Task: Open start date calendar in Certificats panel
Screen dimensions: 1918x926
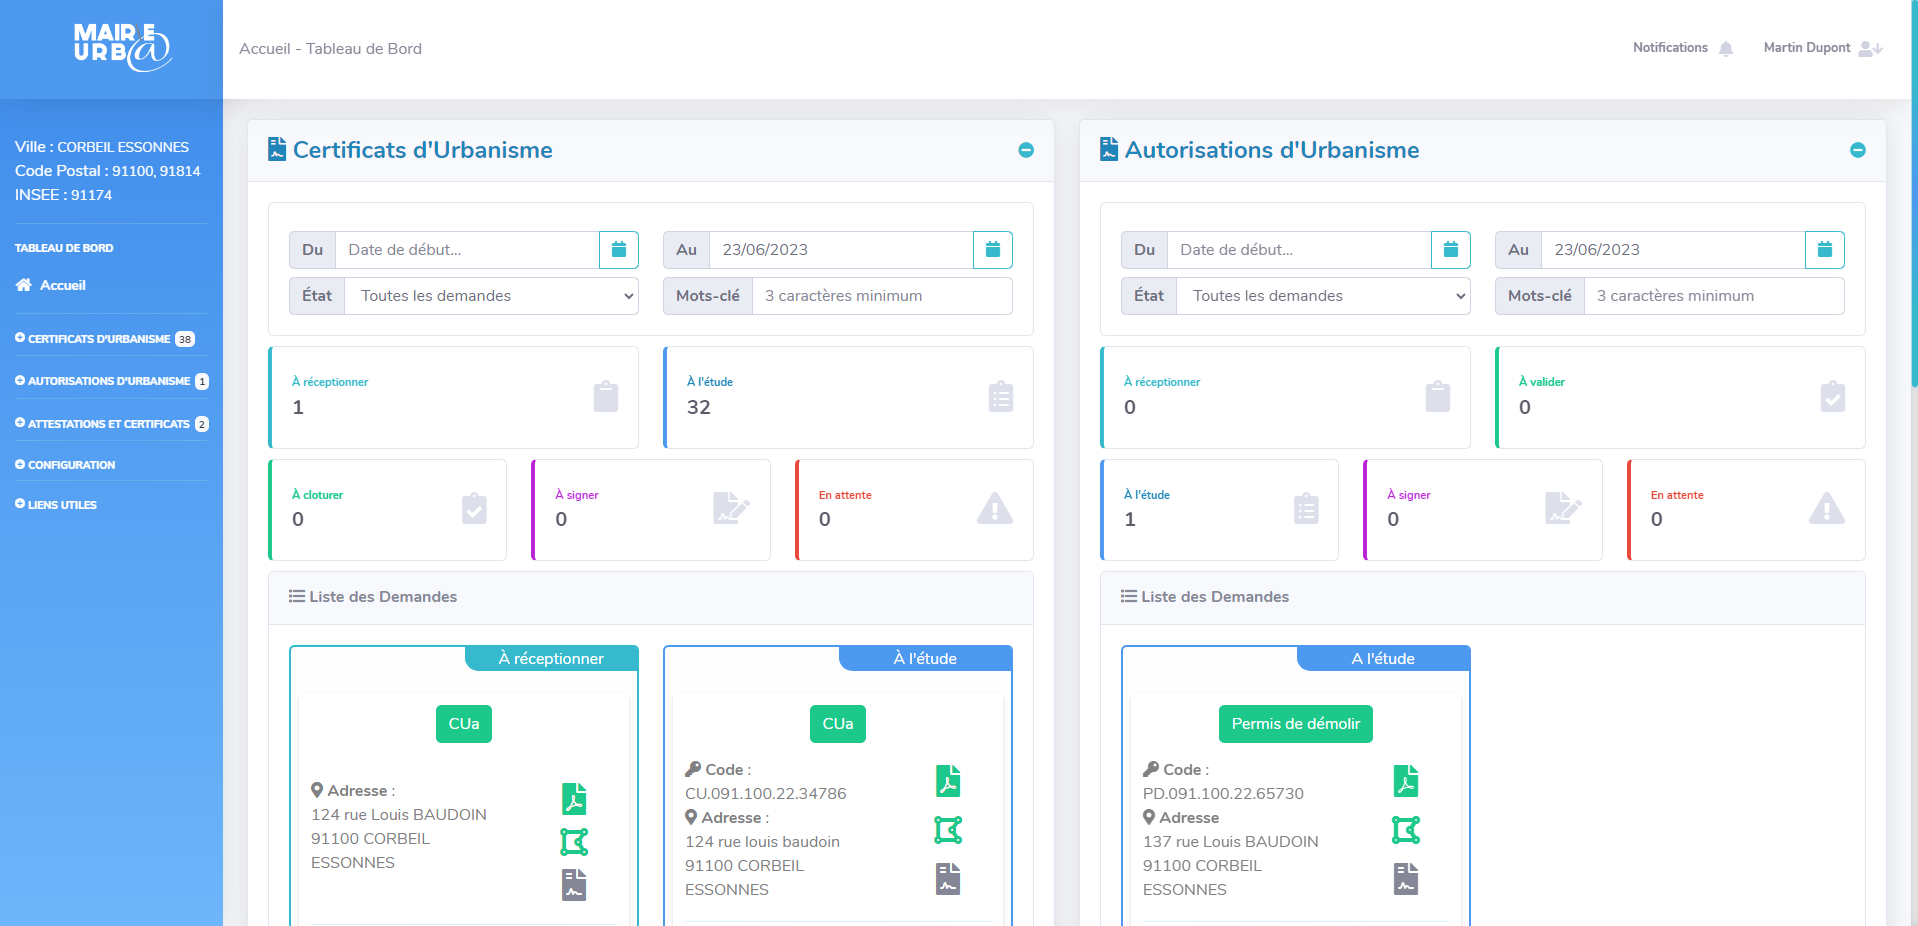Action: pyautogui.click(x=619, y=250)
